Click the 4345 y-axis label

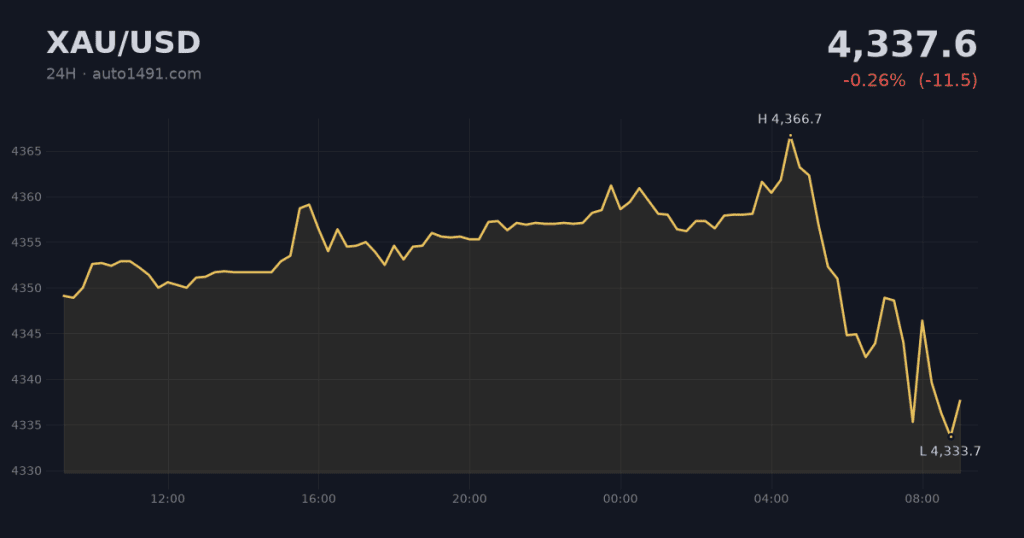26,334
